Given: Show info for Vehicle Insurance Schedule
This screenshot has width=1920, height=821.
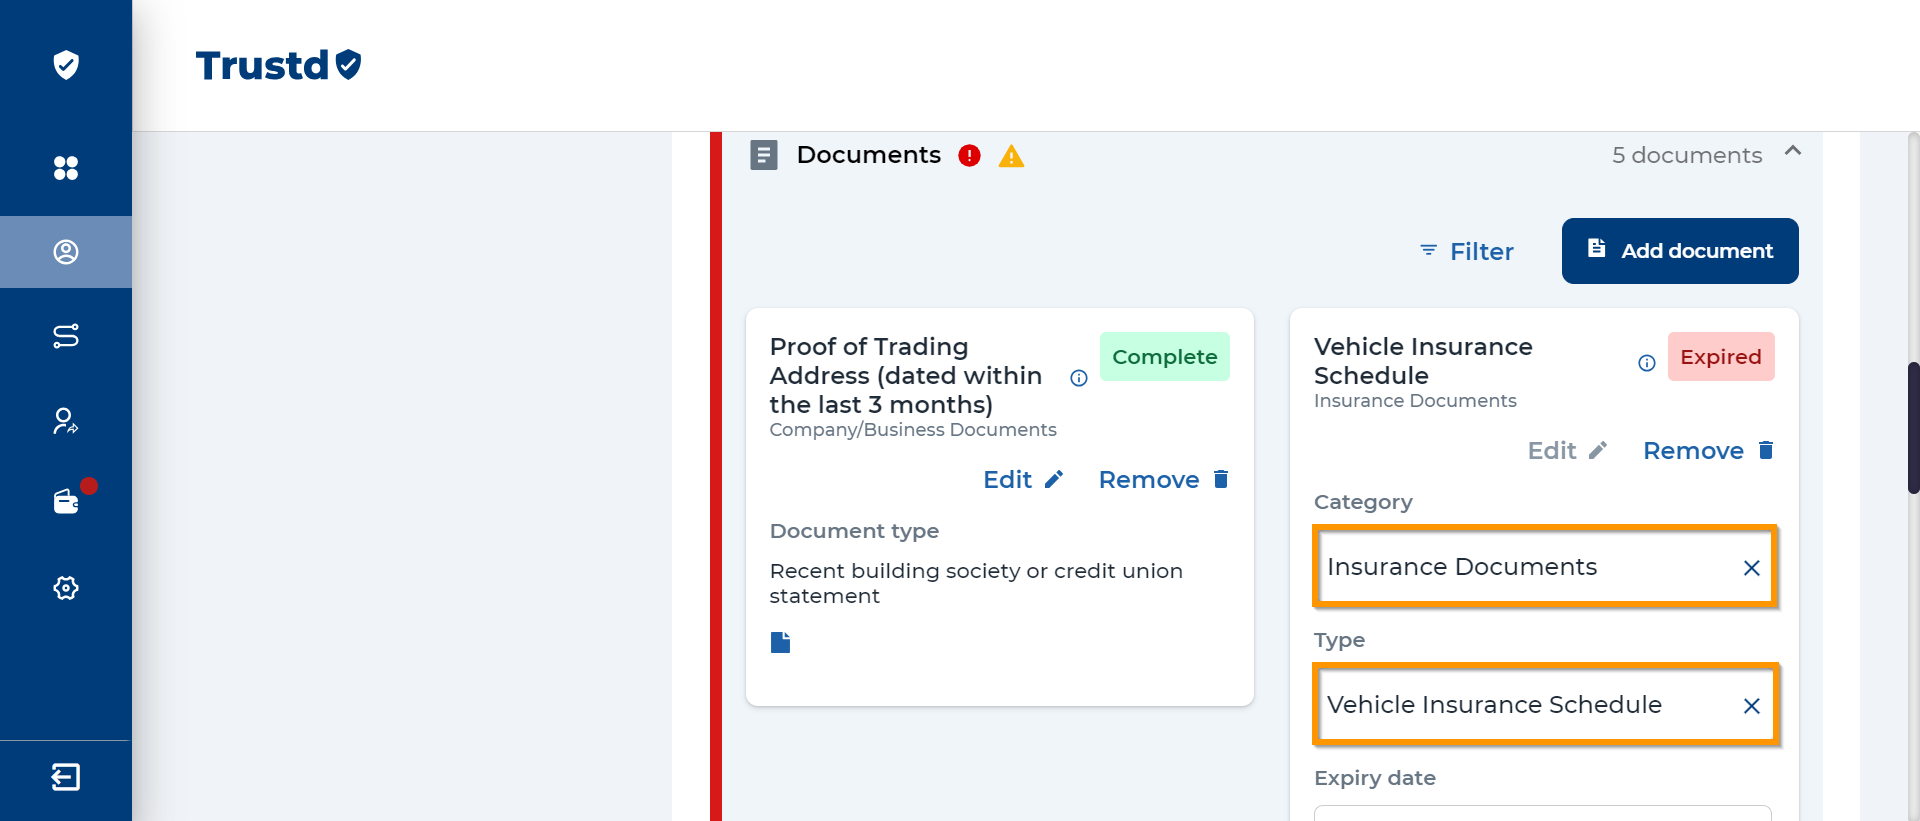Looking at the screenshot, I should pyautogui.click(x=1647, y=363).
